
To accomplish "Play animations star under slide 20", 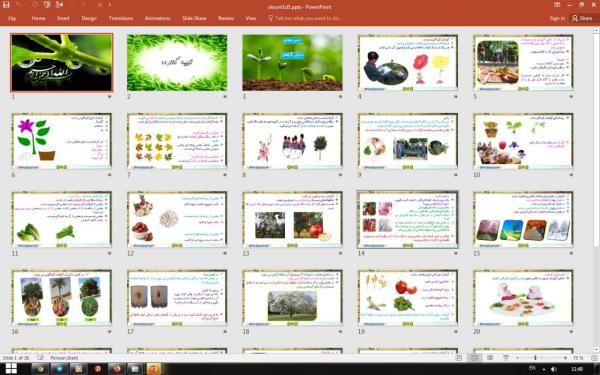I will coord(571,331).
